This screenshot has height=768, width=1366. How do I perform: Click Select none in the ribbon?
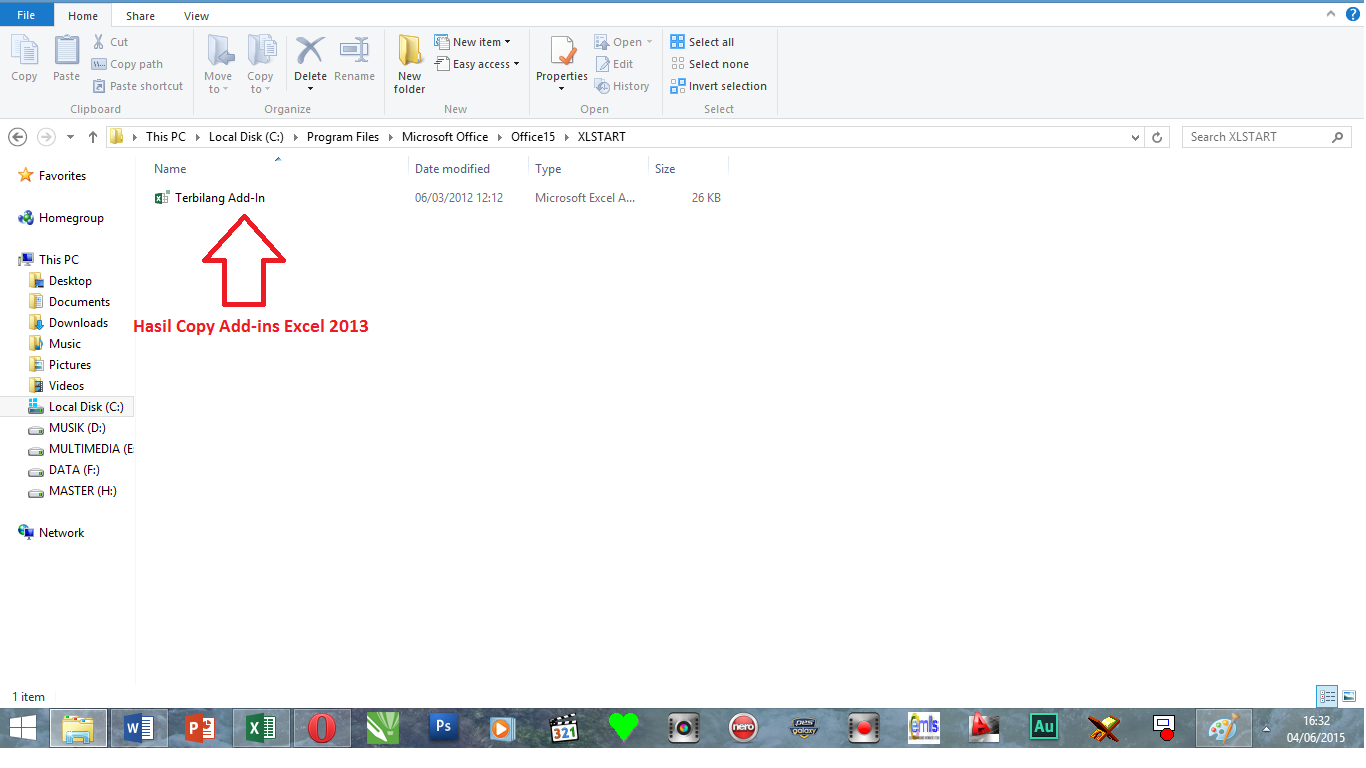pos(709,64)
